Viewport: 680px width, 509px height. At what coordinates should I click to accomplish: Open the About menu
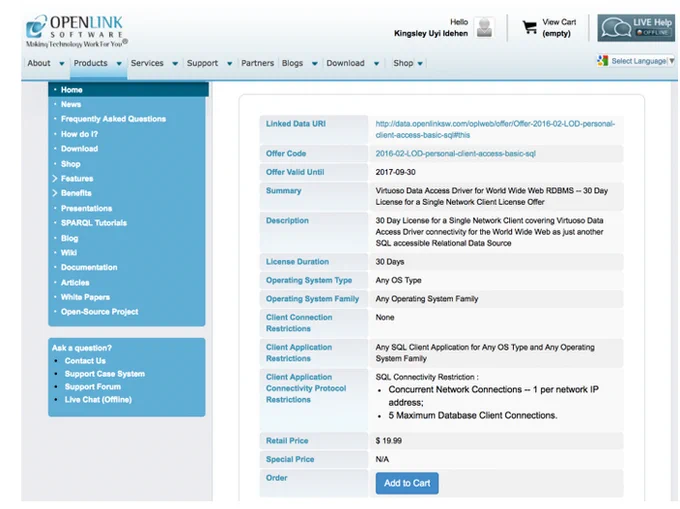[39, 63]
